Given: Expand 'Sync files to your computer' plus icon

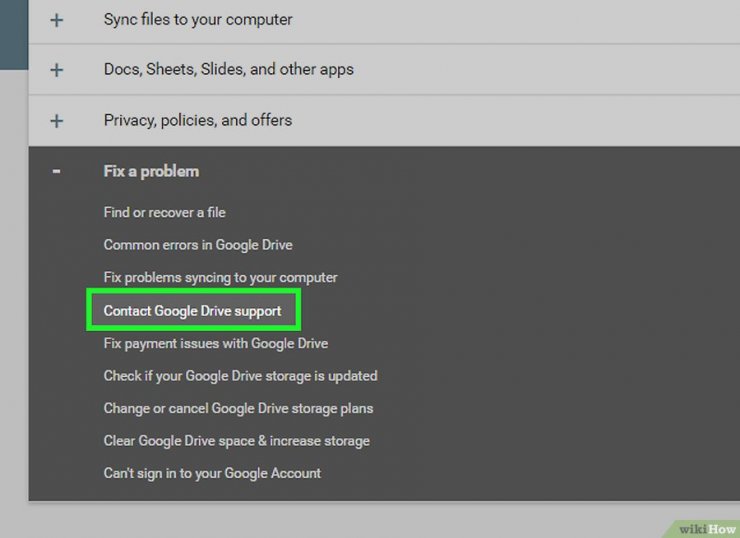Looking at the screenshot, I should [x=57, y=20].
